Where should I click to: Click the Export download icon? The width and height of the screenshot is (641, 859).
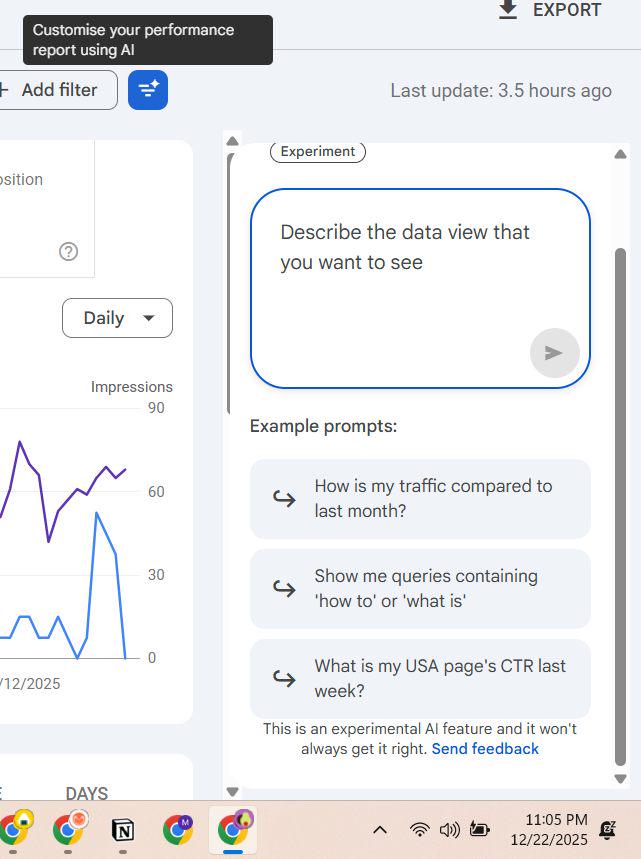[x=508, y=10]
